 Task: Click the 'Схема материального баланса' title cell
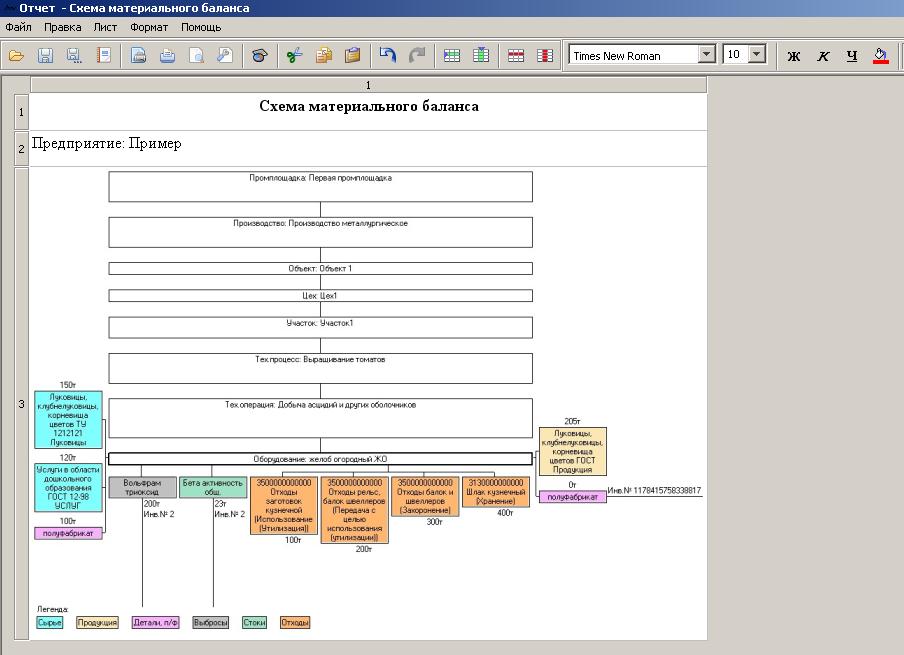tap(368, 107)
